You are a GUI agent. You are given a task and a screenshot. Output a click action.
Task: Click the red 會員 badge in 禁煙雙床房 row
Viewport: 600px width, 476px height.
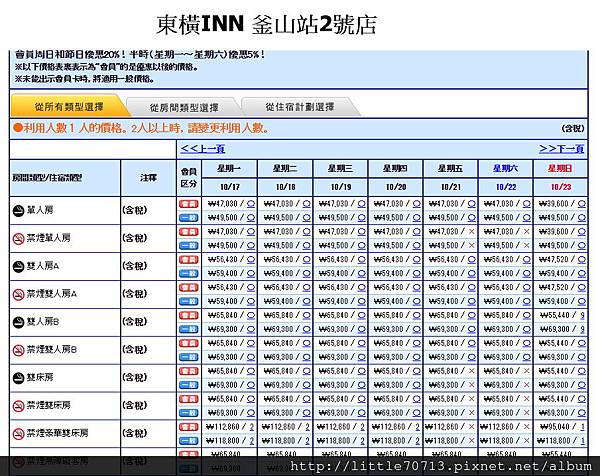coord(189,399)
